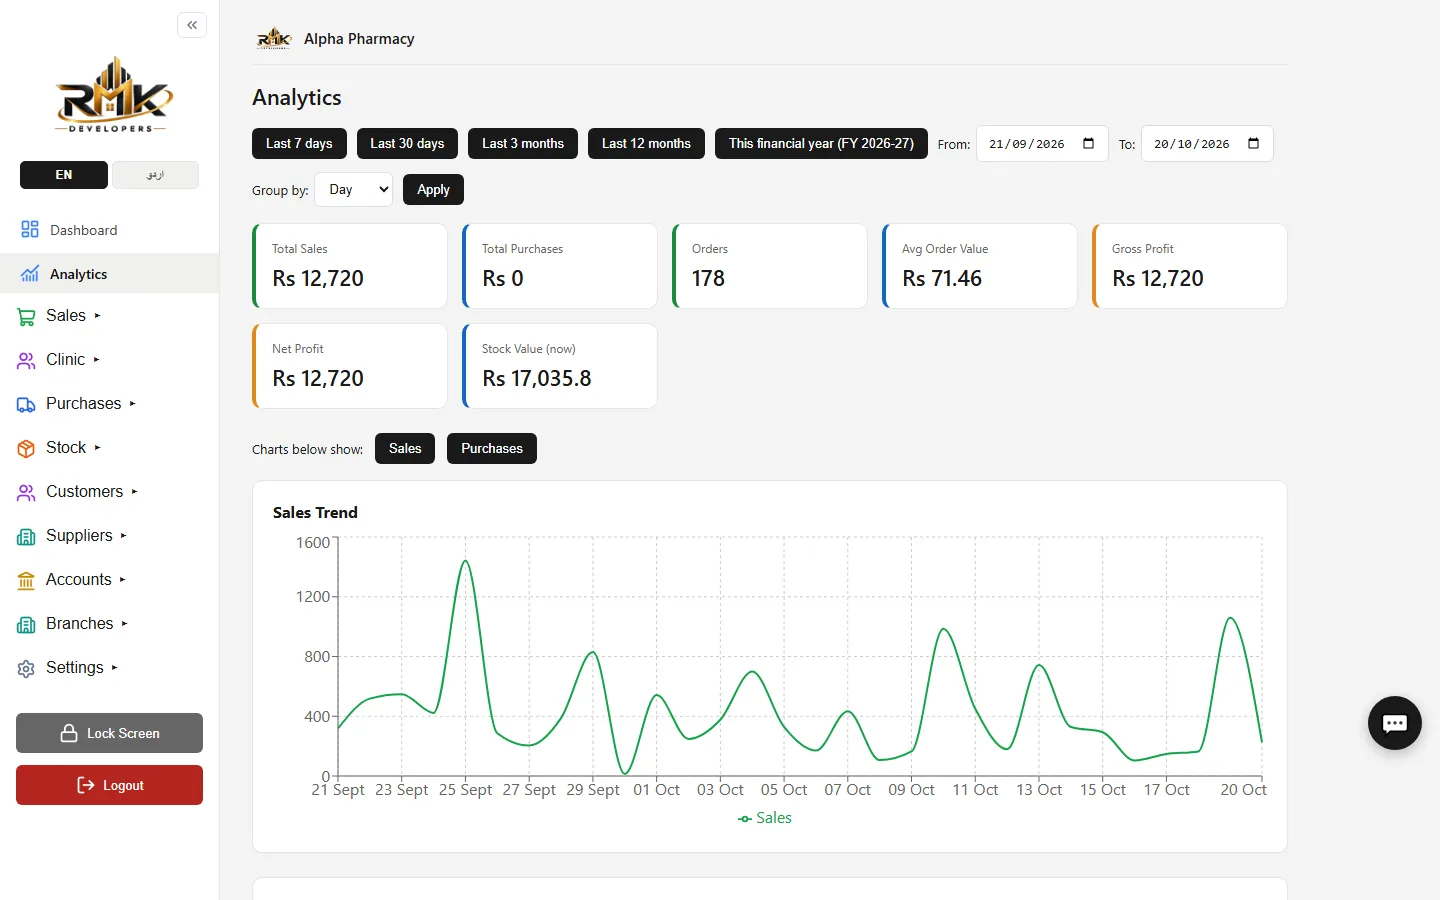Image resolution: width=1440 pixels, height=900 pixels.
Task: Apply the grouping filter
Action: tap(433, 190)
